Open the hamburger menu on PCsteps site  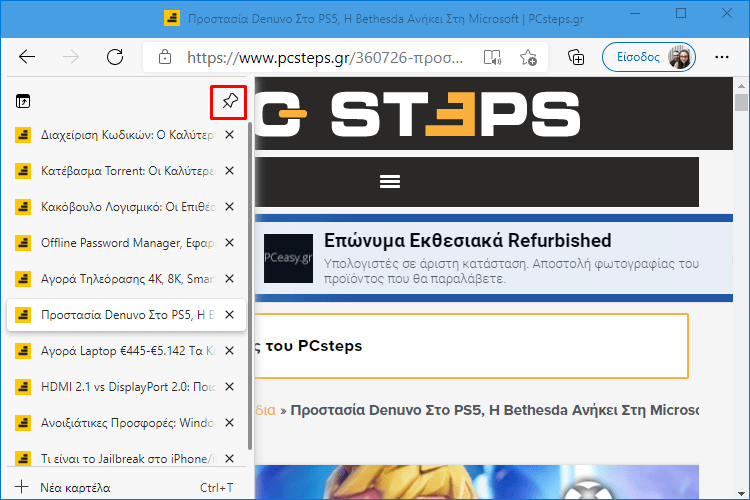tap(390, 181)
